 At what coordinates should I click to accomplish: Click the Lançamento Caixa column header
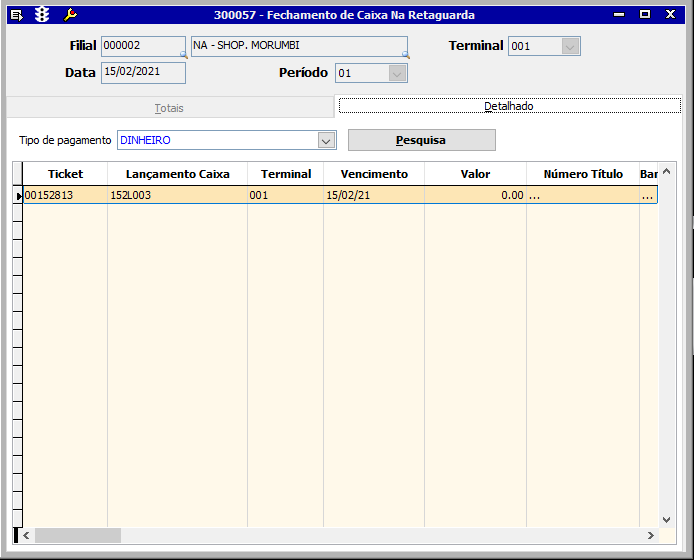(x=177, y=174)
